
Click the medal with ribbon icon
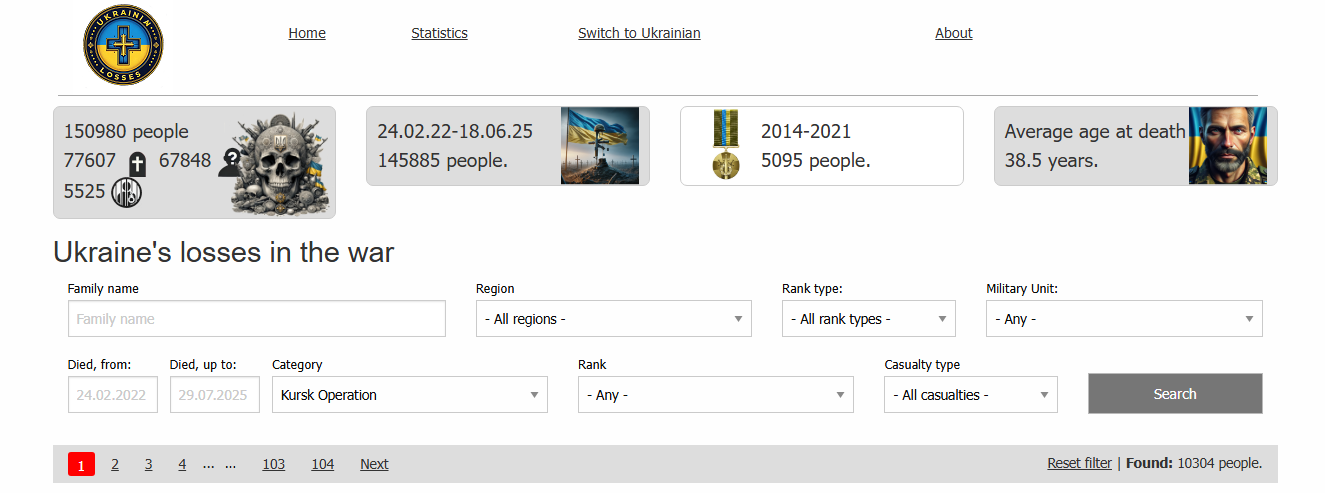click(x=725, y=146)
